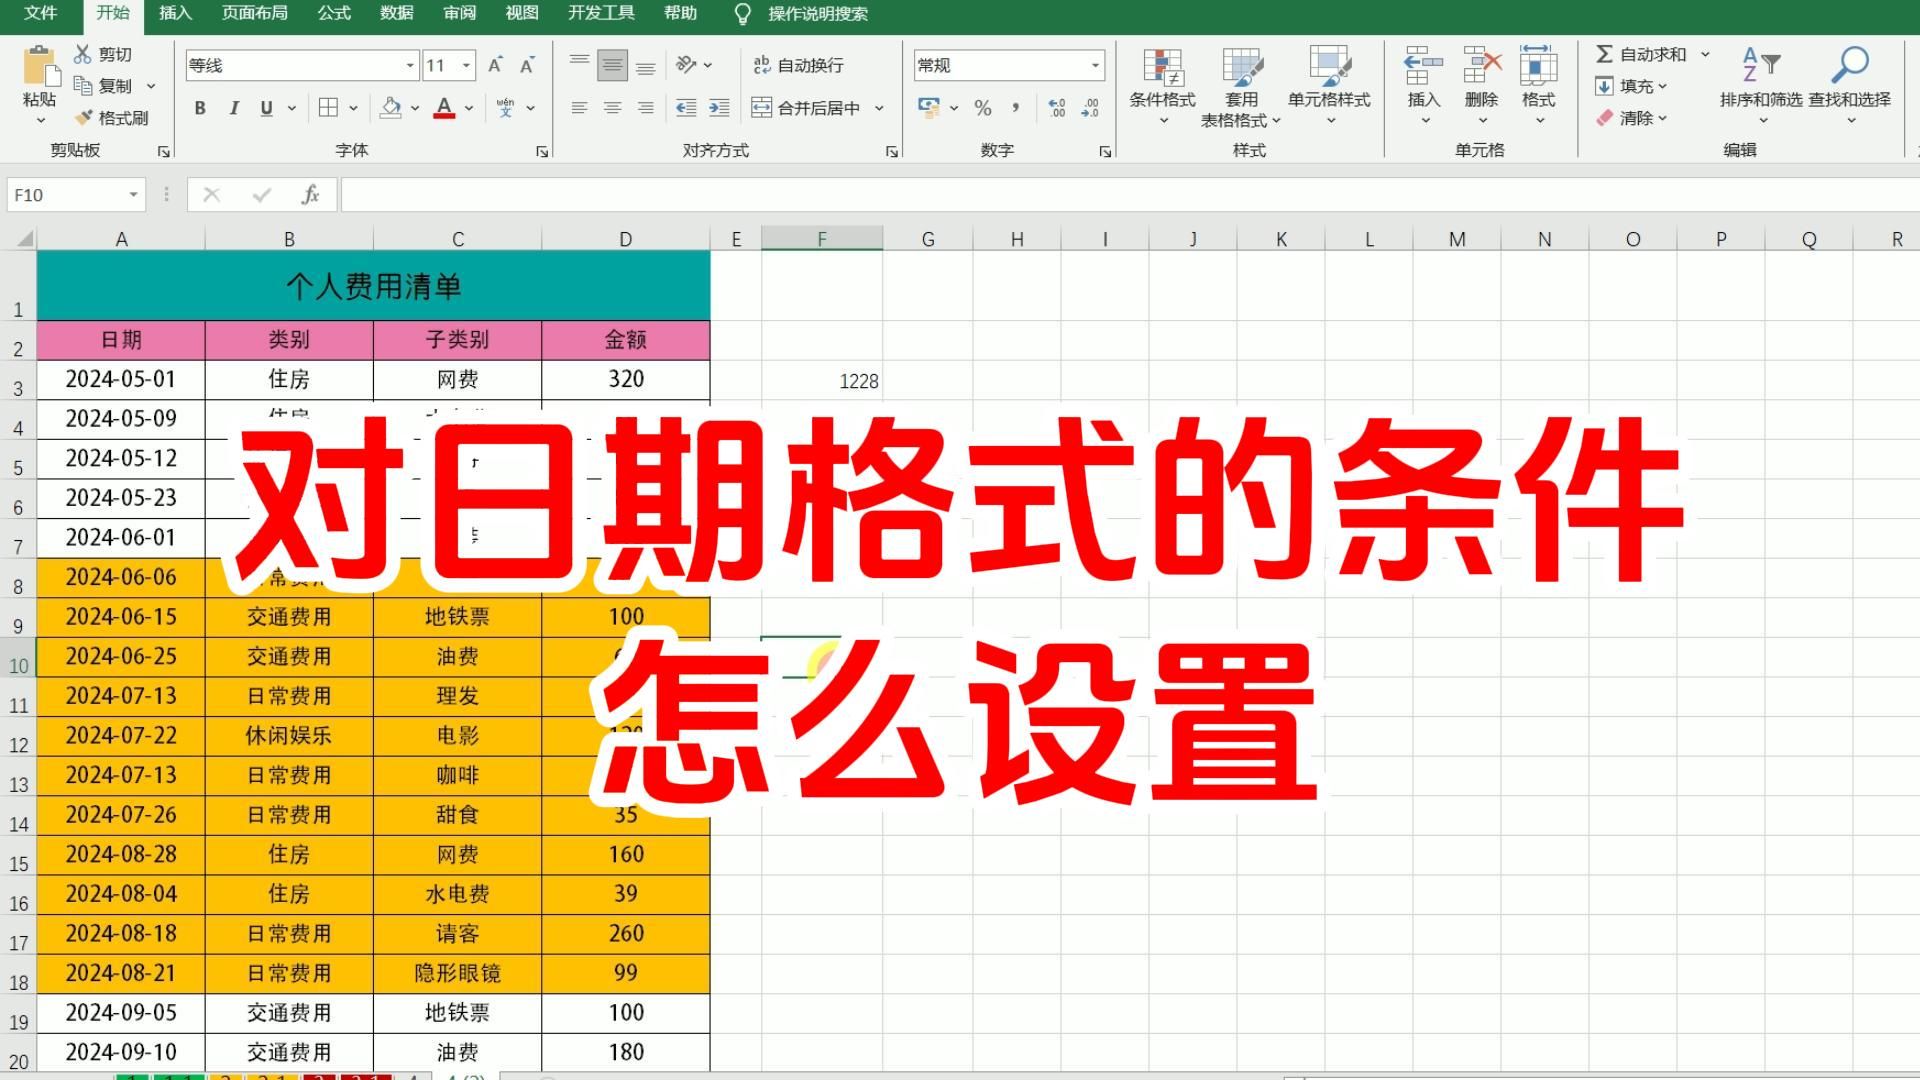The height and width of the screenshot is (1080, 1920).
Task: Align text to vertical middle
Action: 612,65
